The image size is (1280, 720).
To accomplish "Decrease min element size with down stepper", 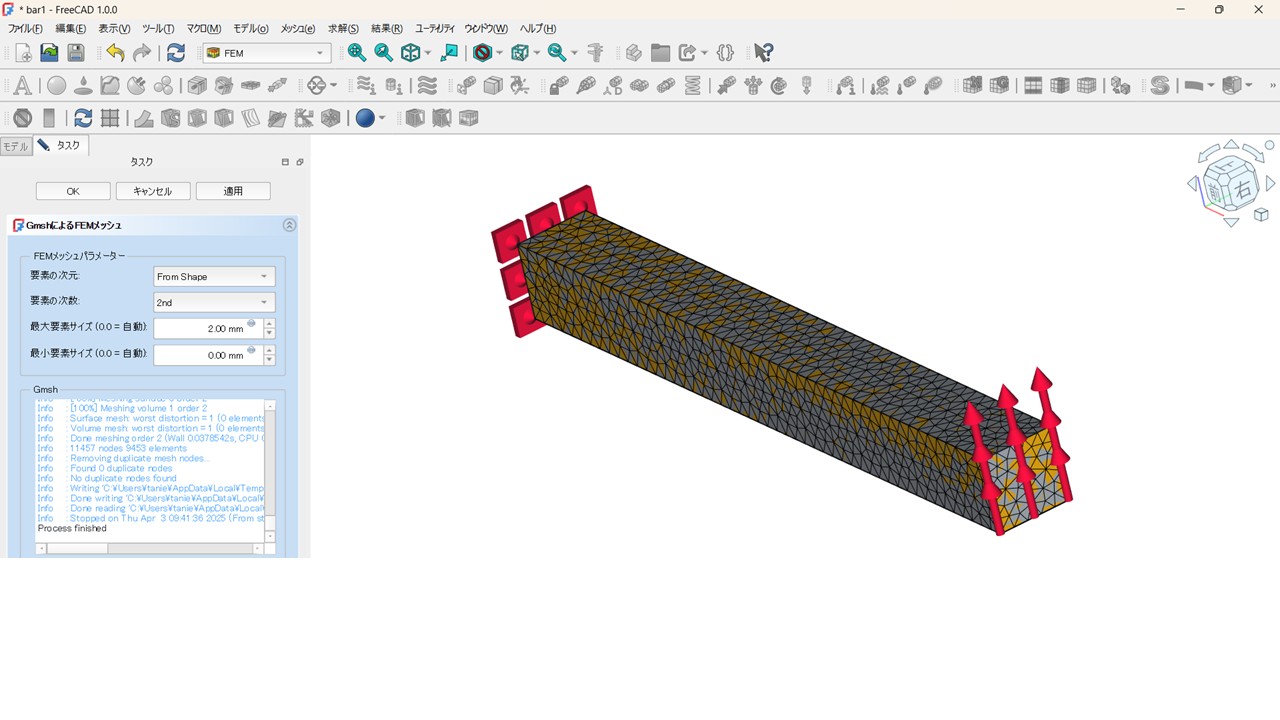I will pos(269,361).
